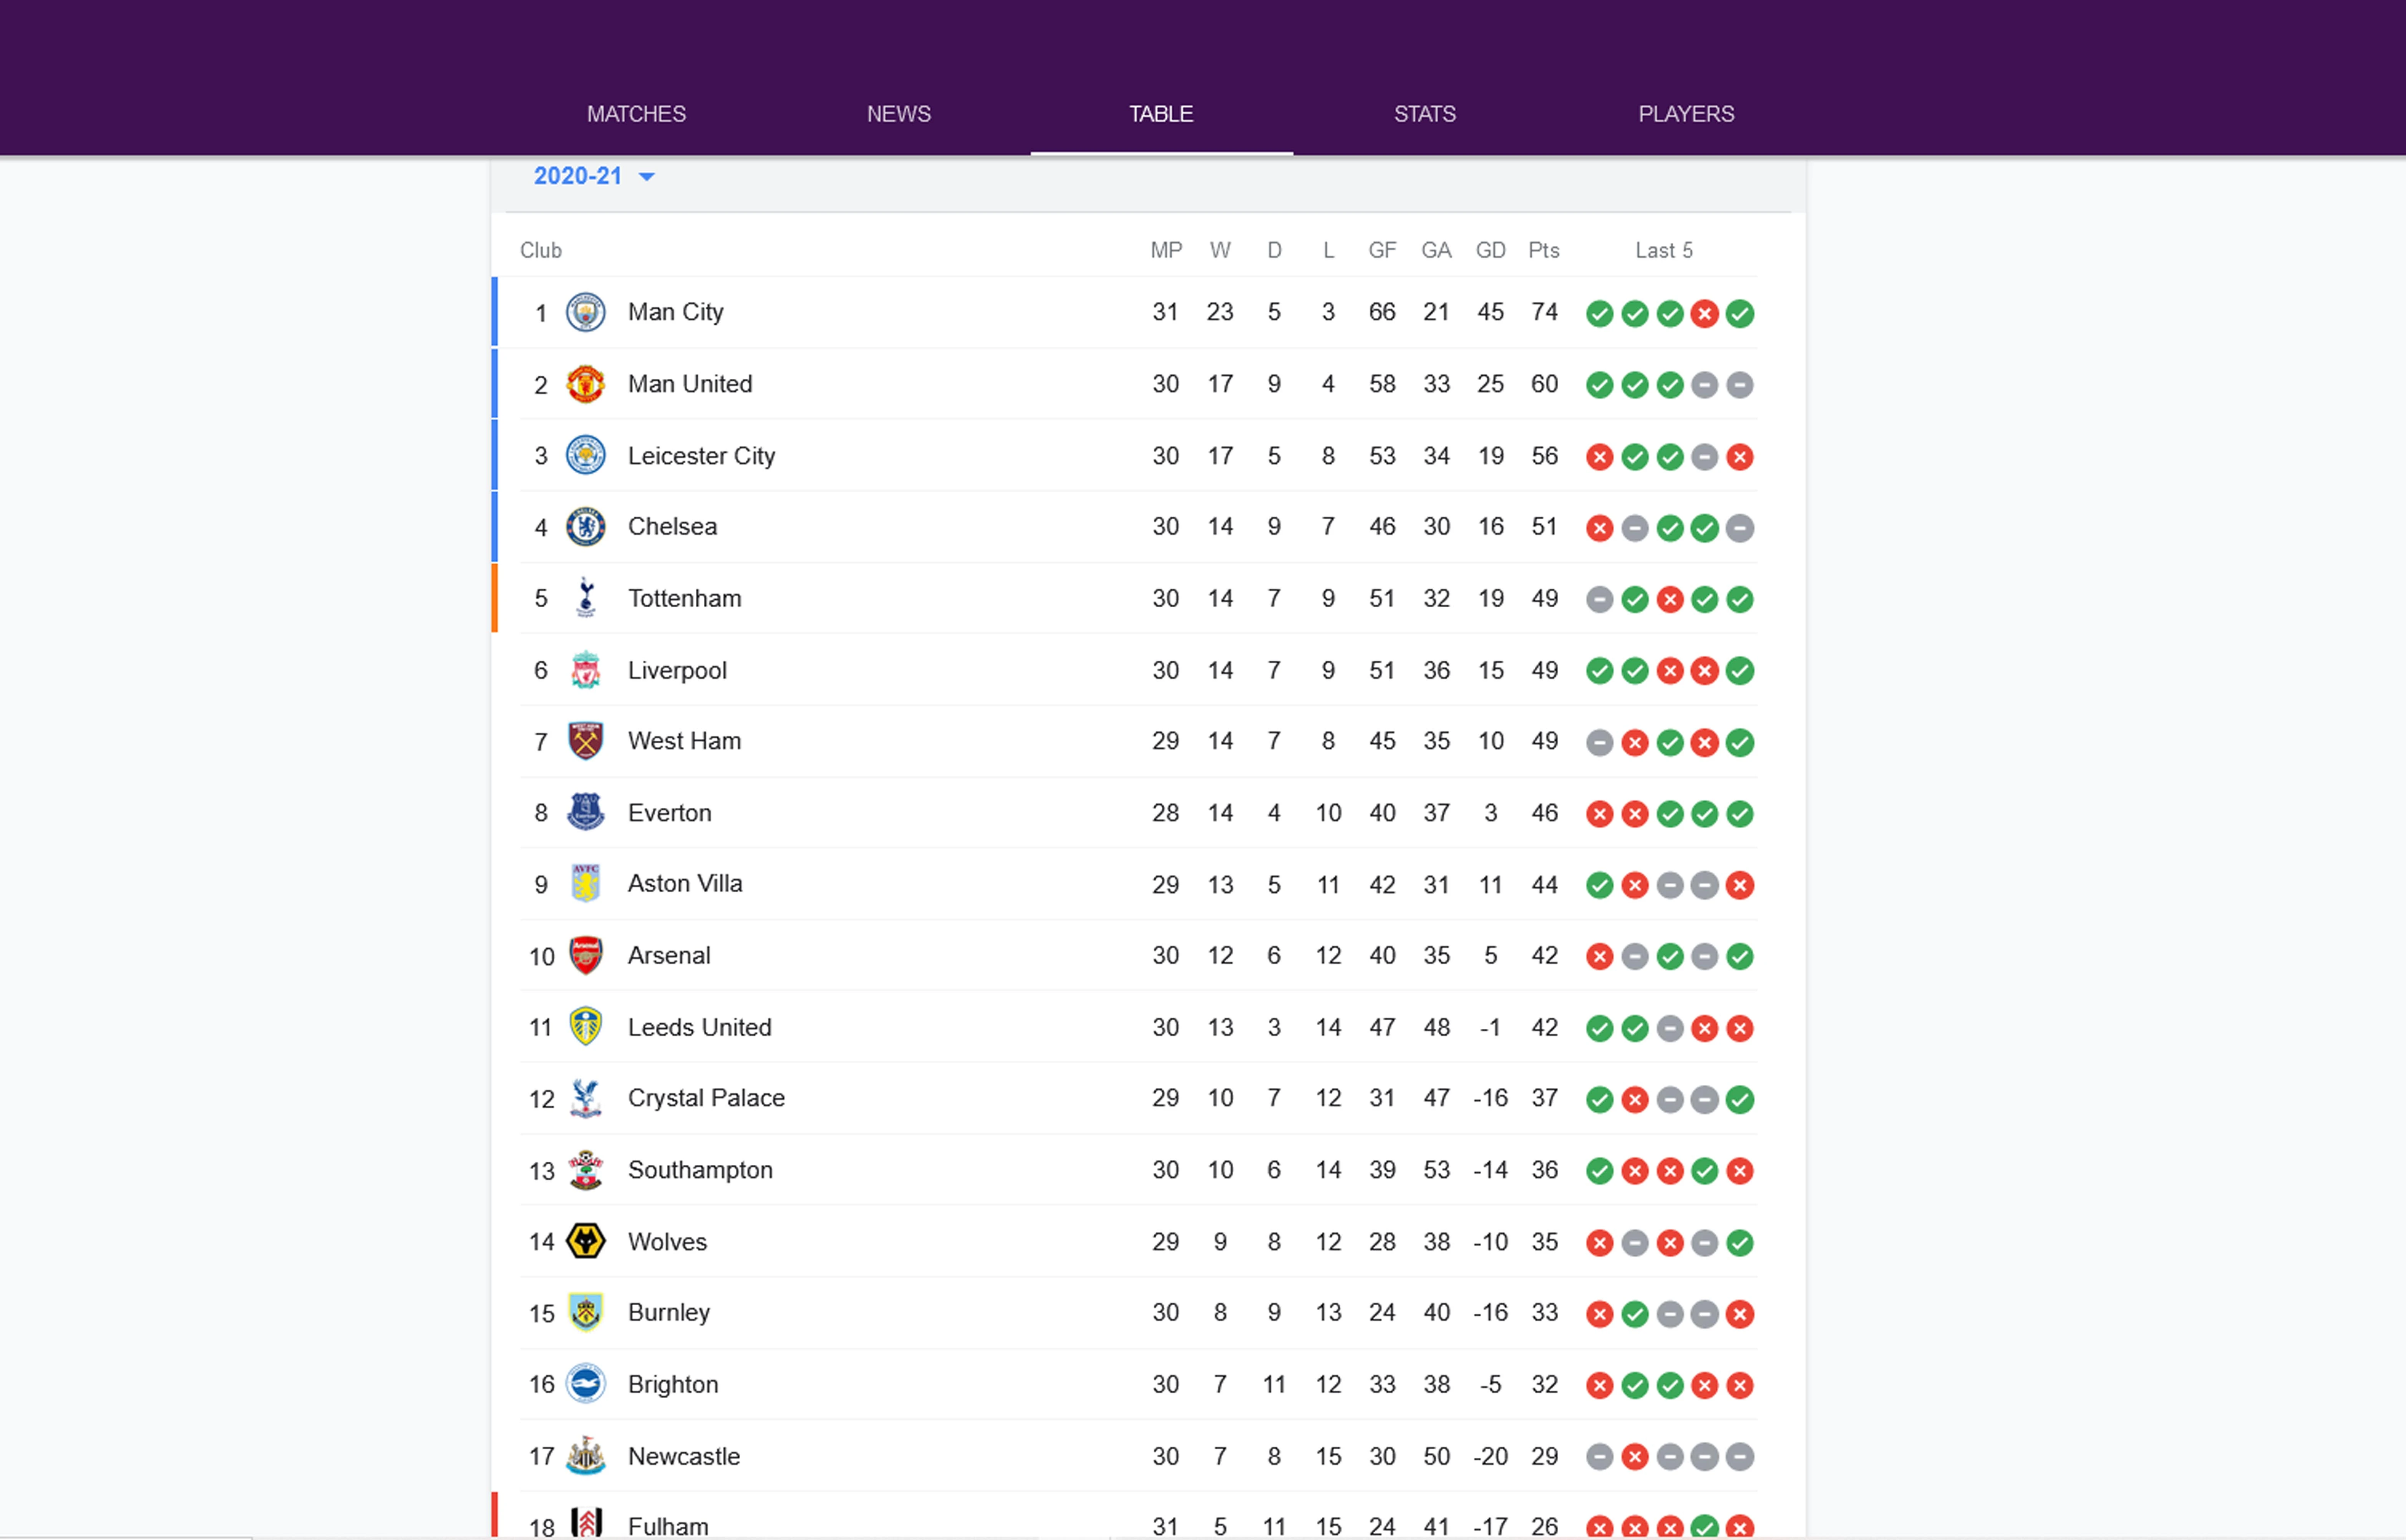
Task: Click the Crystal Palace team name
Action: tap(706, 1098)
